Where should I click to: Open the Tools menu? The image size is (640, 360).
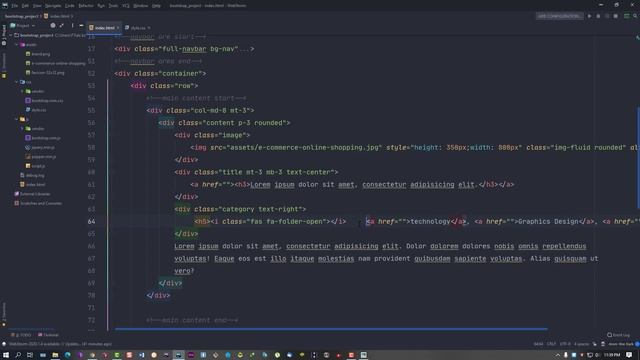[x=113, y=6]
